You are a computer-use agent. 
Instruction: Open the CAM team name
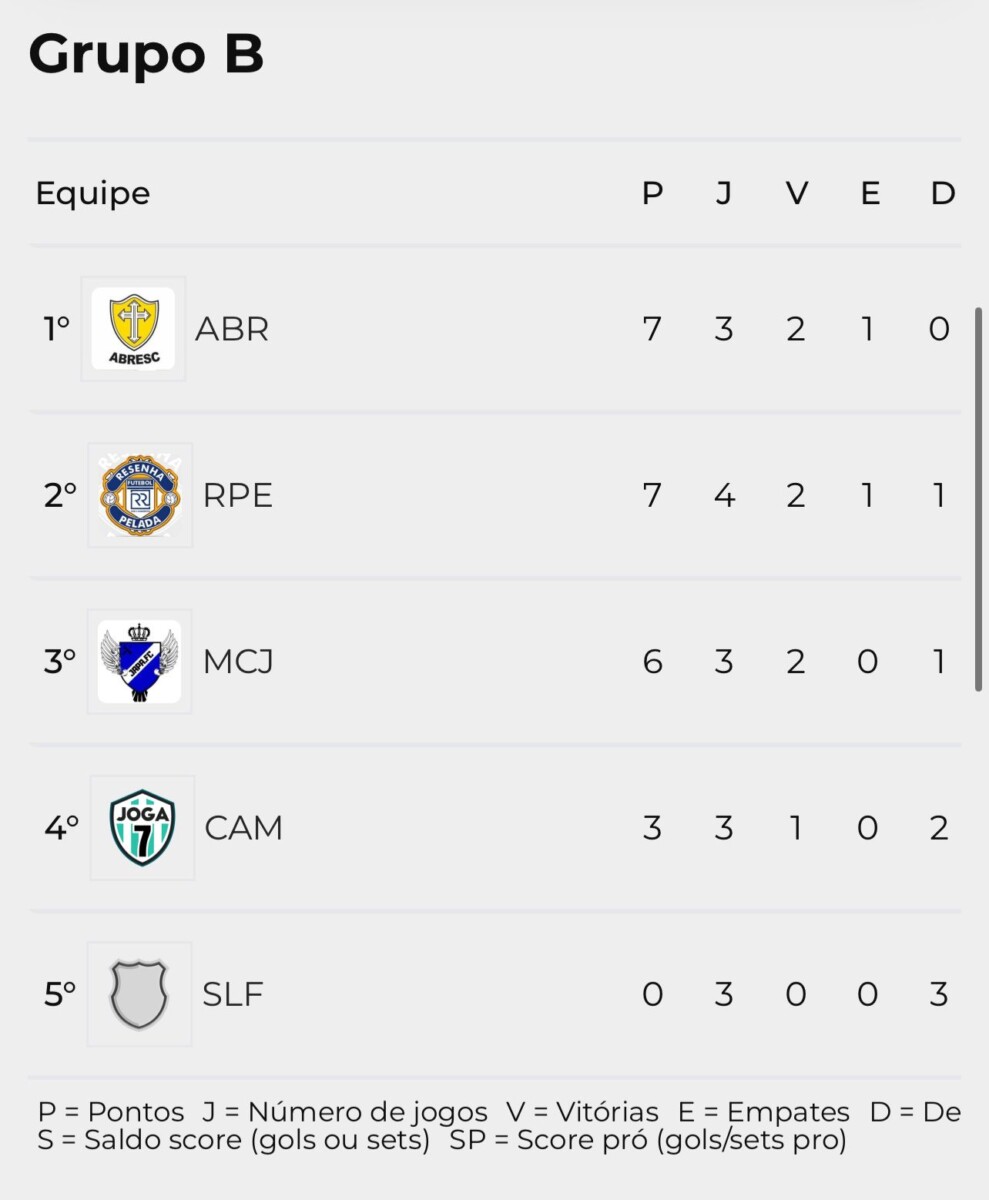(x=244, y=828)
